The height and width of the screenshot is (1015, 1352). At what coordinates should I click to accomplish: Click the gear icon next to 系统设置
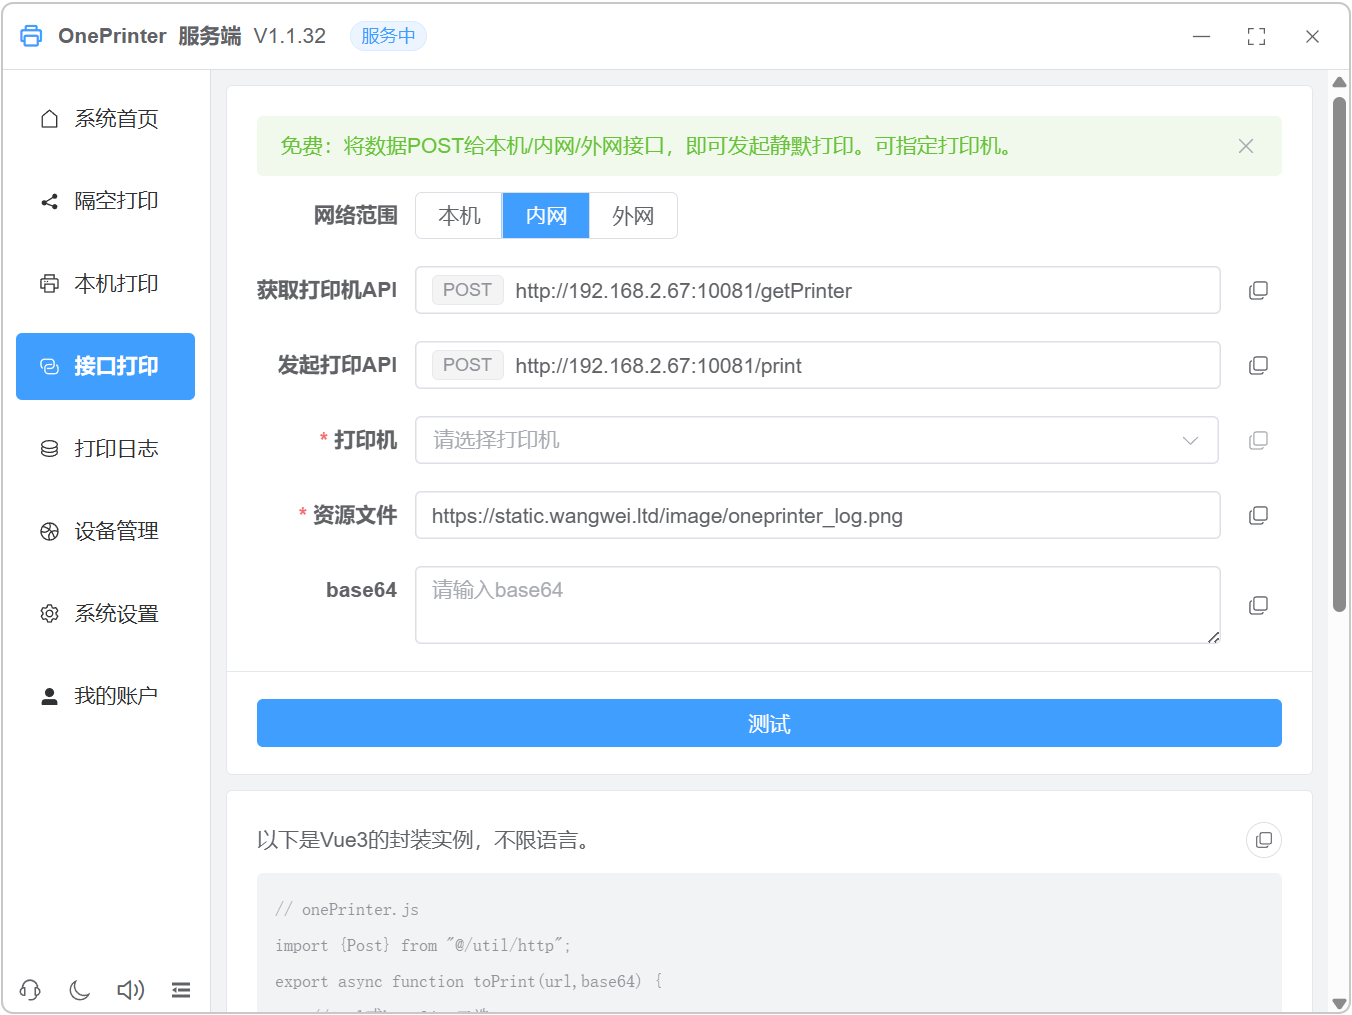coord(49,614)
